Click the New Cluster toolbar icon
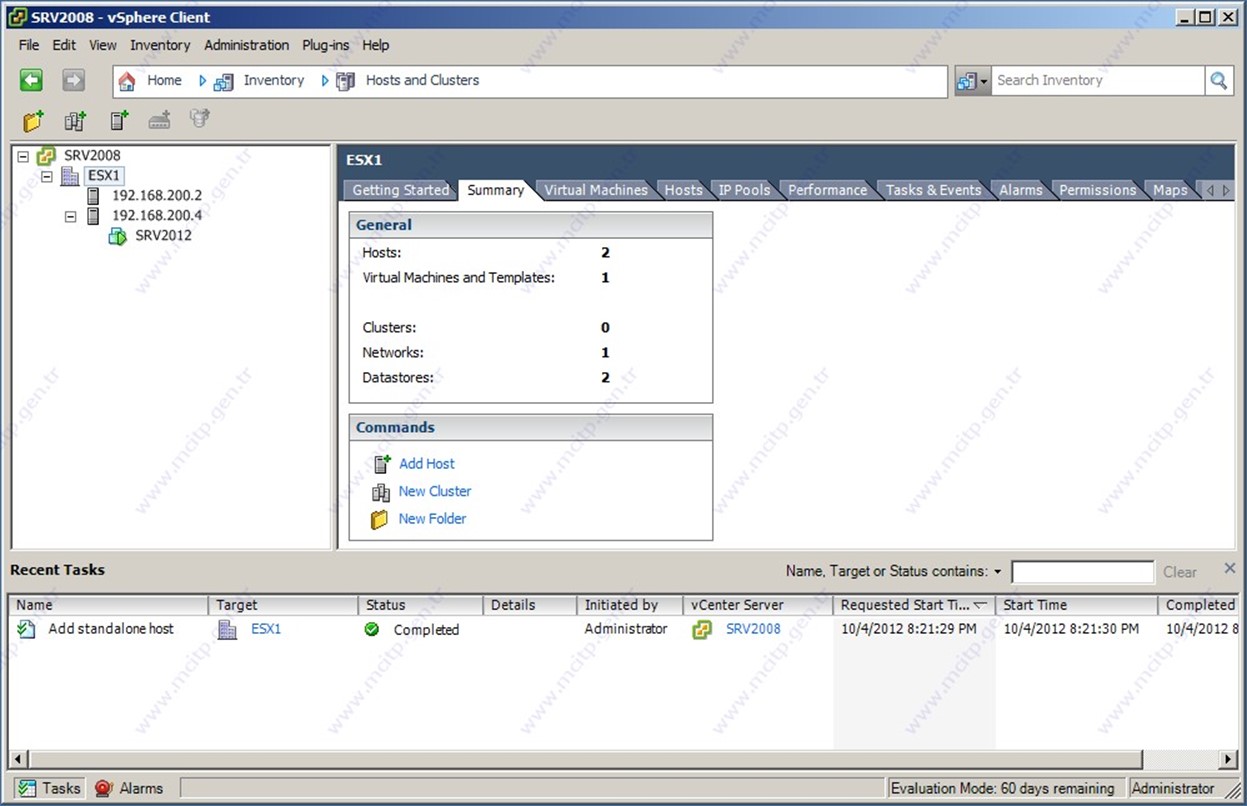The width and height of the screenshot is (1247, 806). pyautogui.click(x=75, y=121)
